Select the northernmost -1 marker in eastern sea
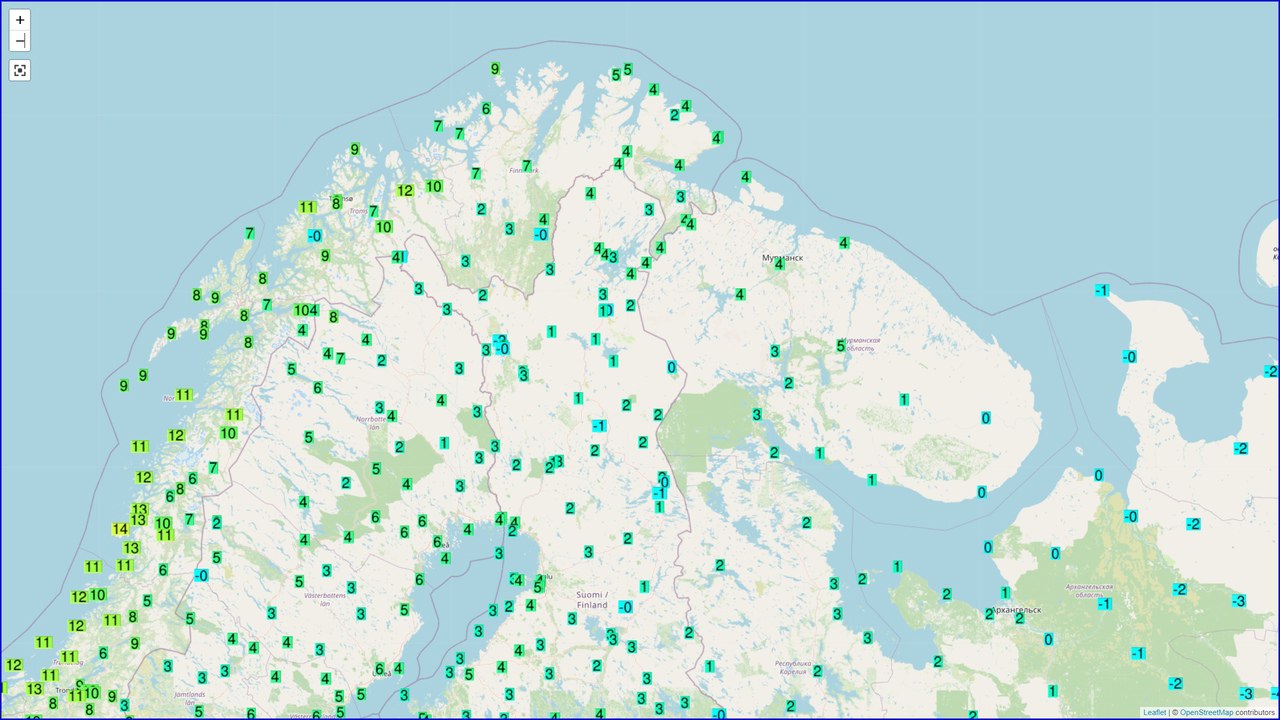The width and height of the screenshot is (1280, 720). click(1101, 290)
